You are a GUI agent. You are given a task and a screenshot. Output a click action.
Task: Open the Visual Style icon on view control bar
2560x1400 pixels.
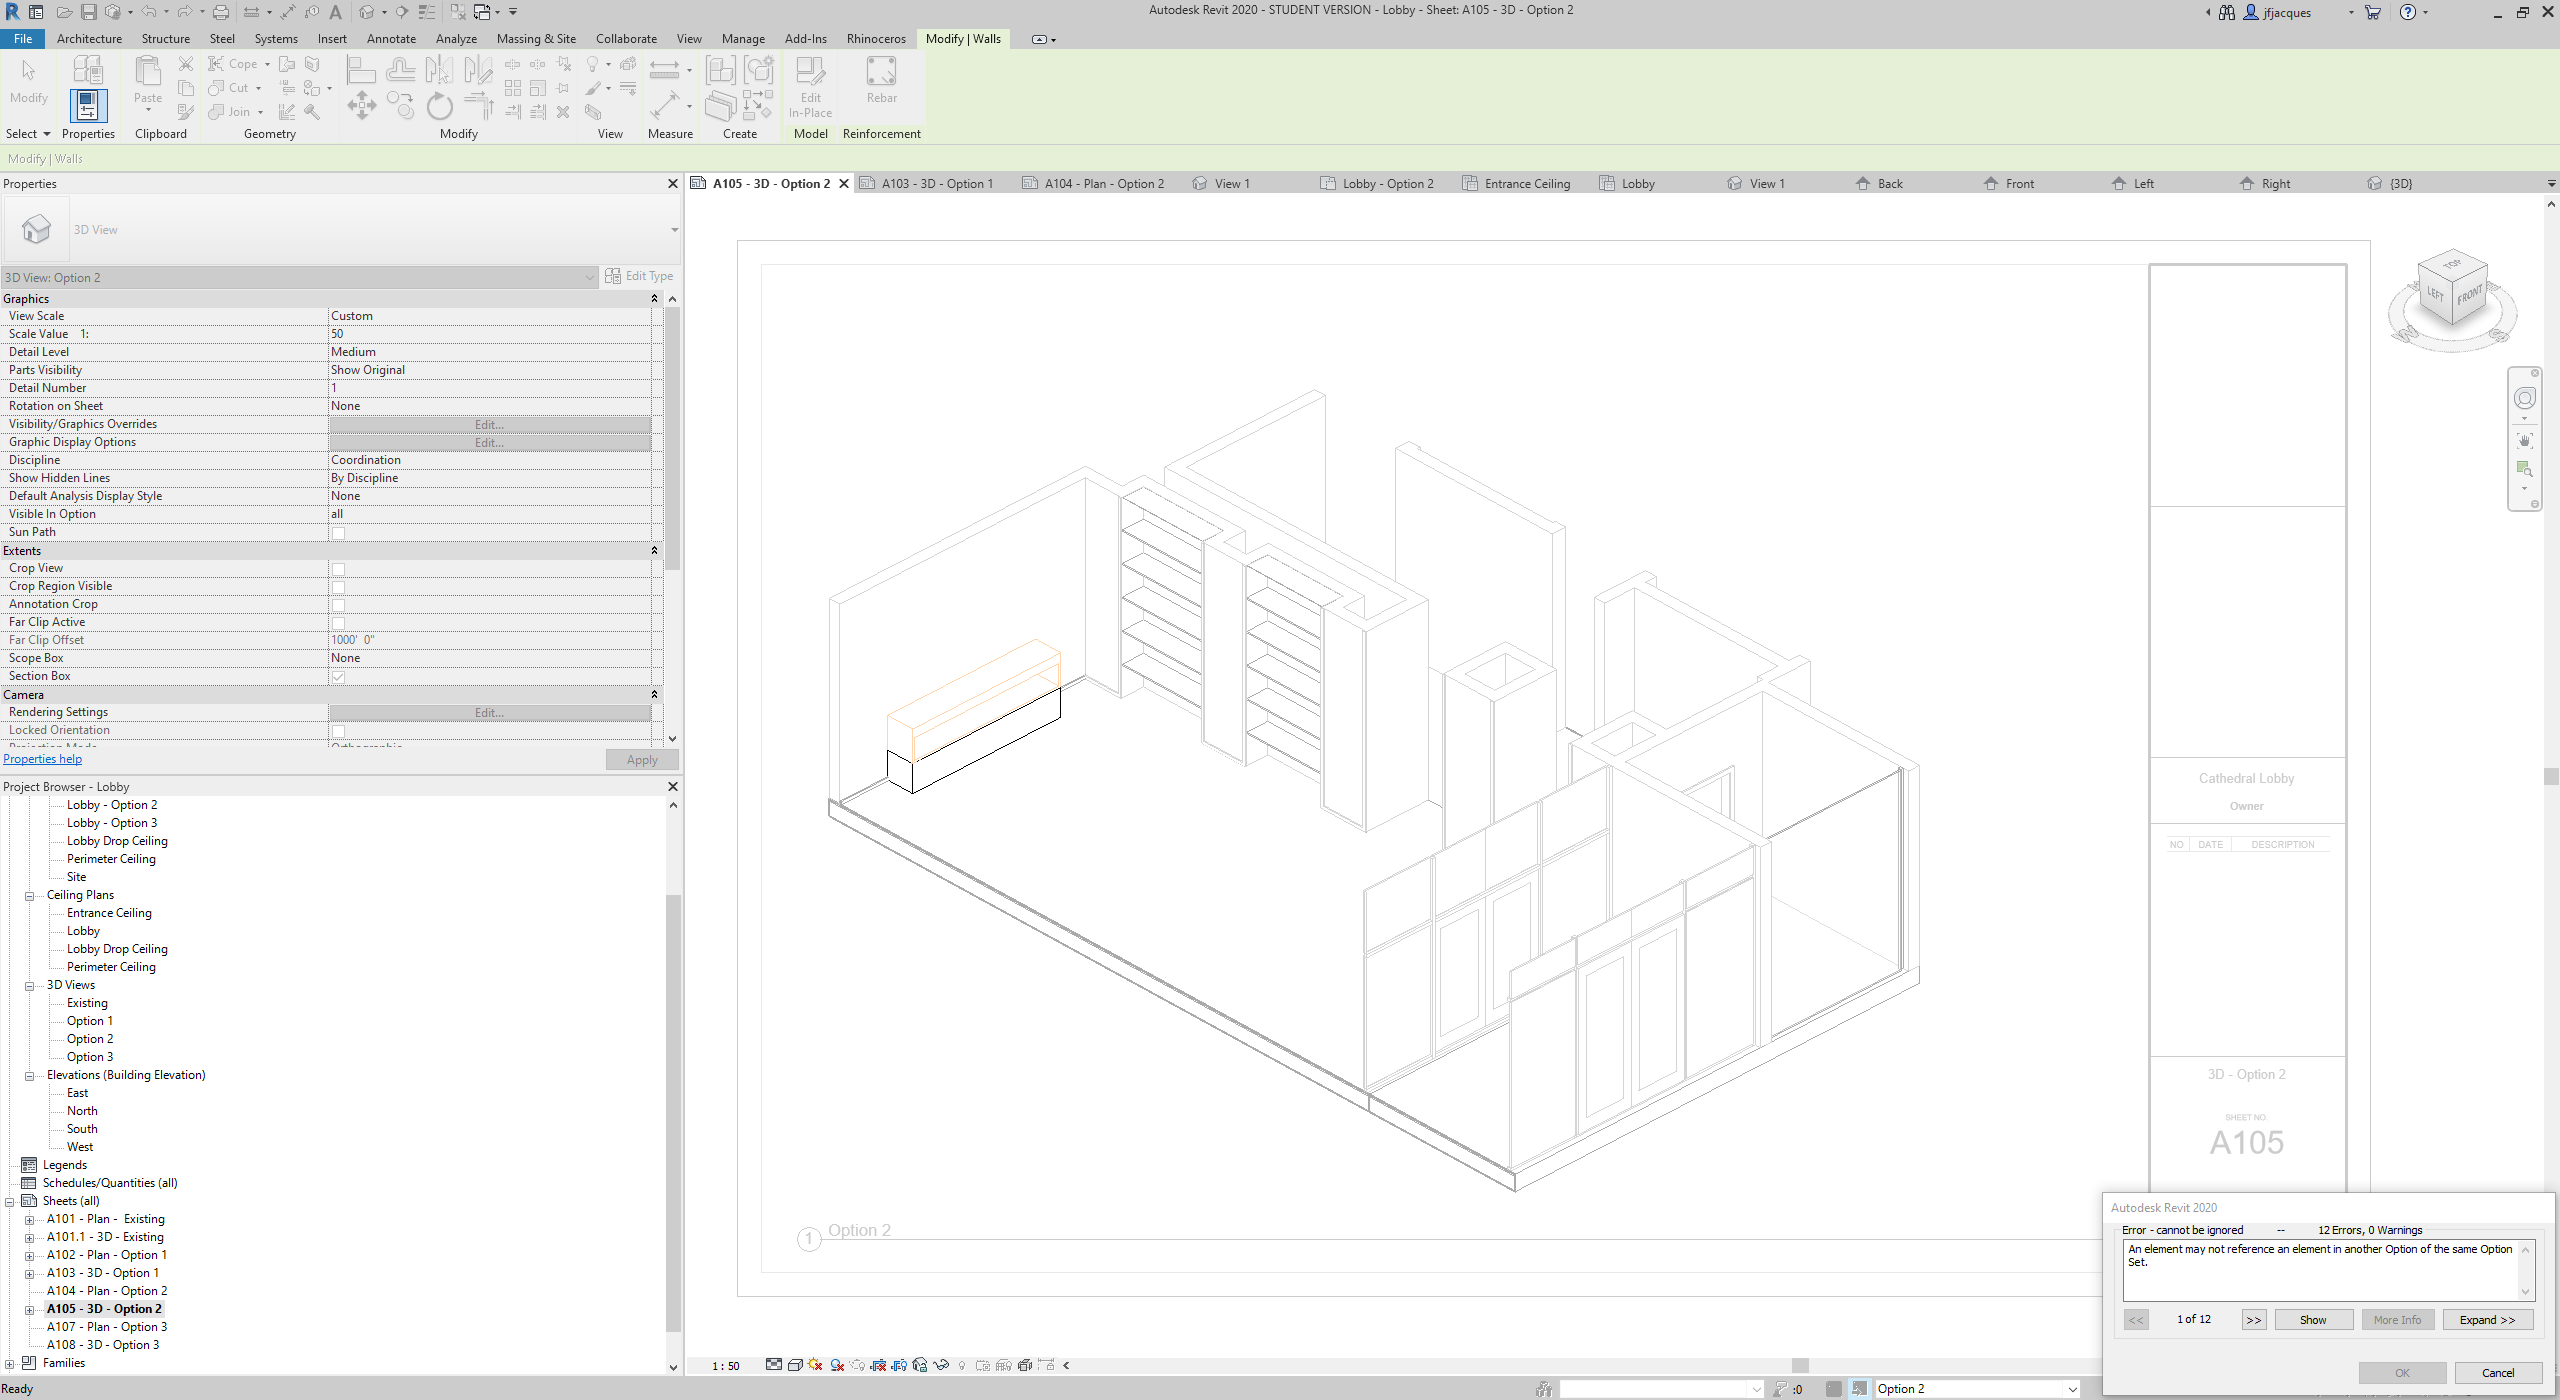tap(795, 1364)
